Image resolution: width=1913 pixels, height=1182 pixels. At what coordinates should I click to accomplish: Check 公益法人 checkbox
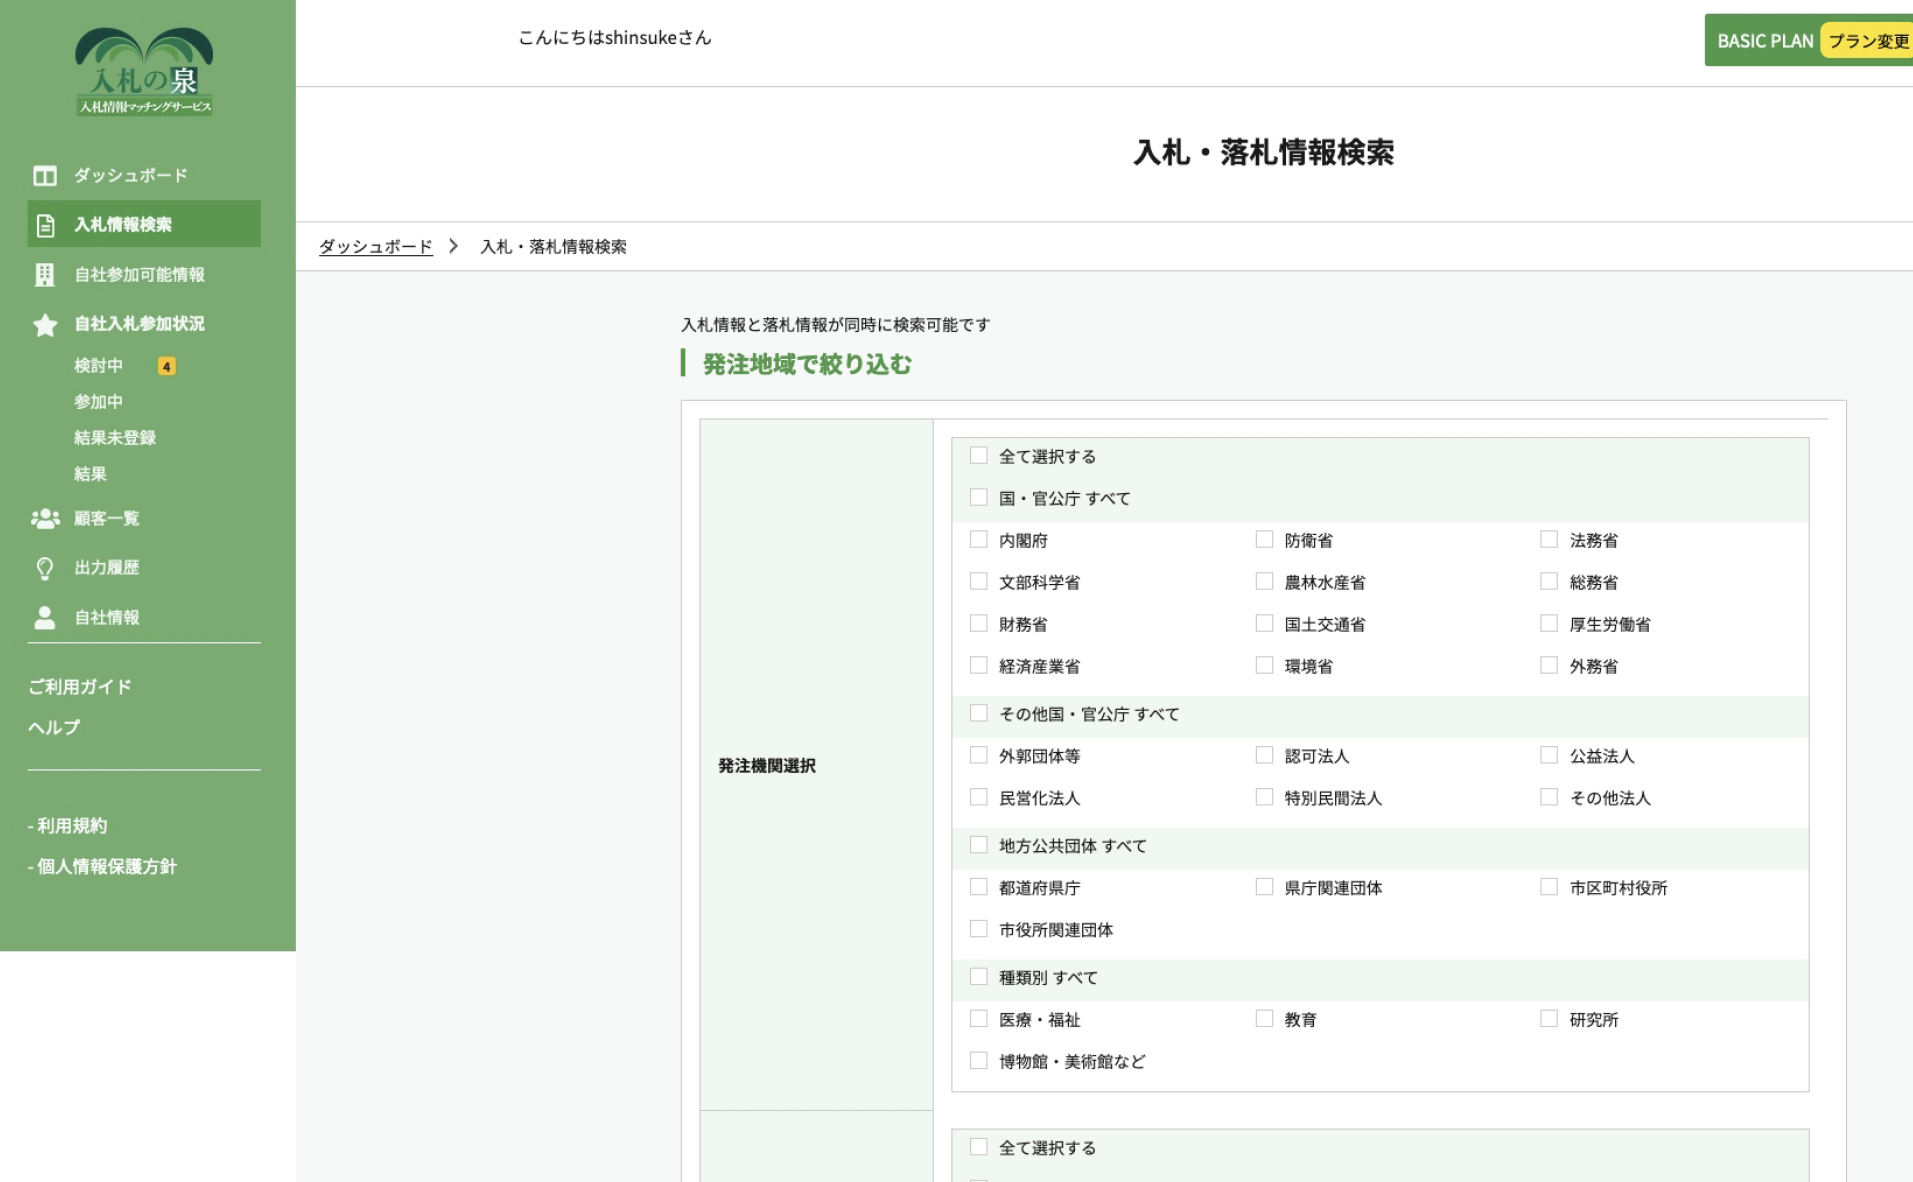[1549, 756]
